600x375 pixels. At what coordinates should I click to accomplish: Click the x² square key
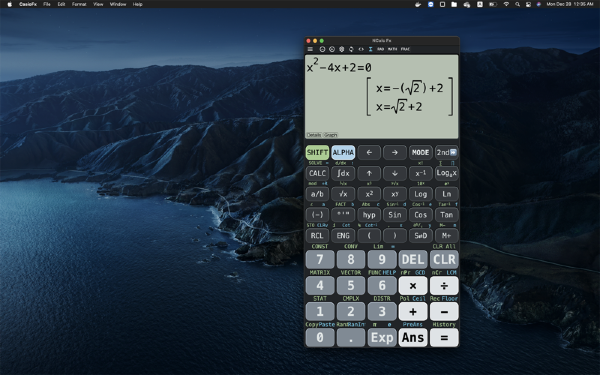(369, 194)
